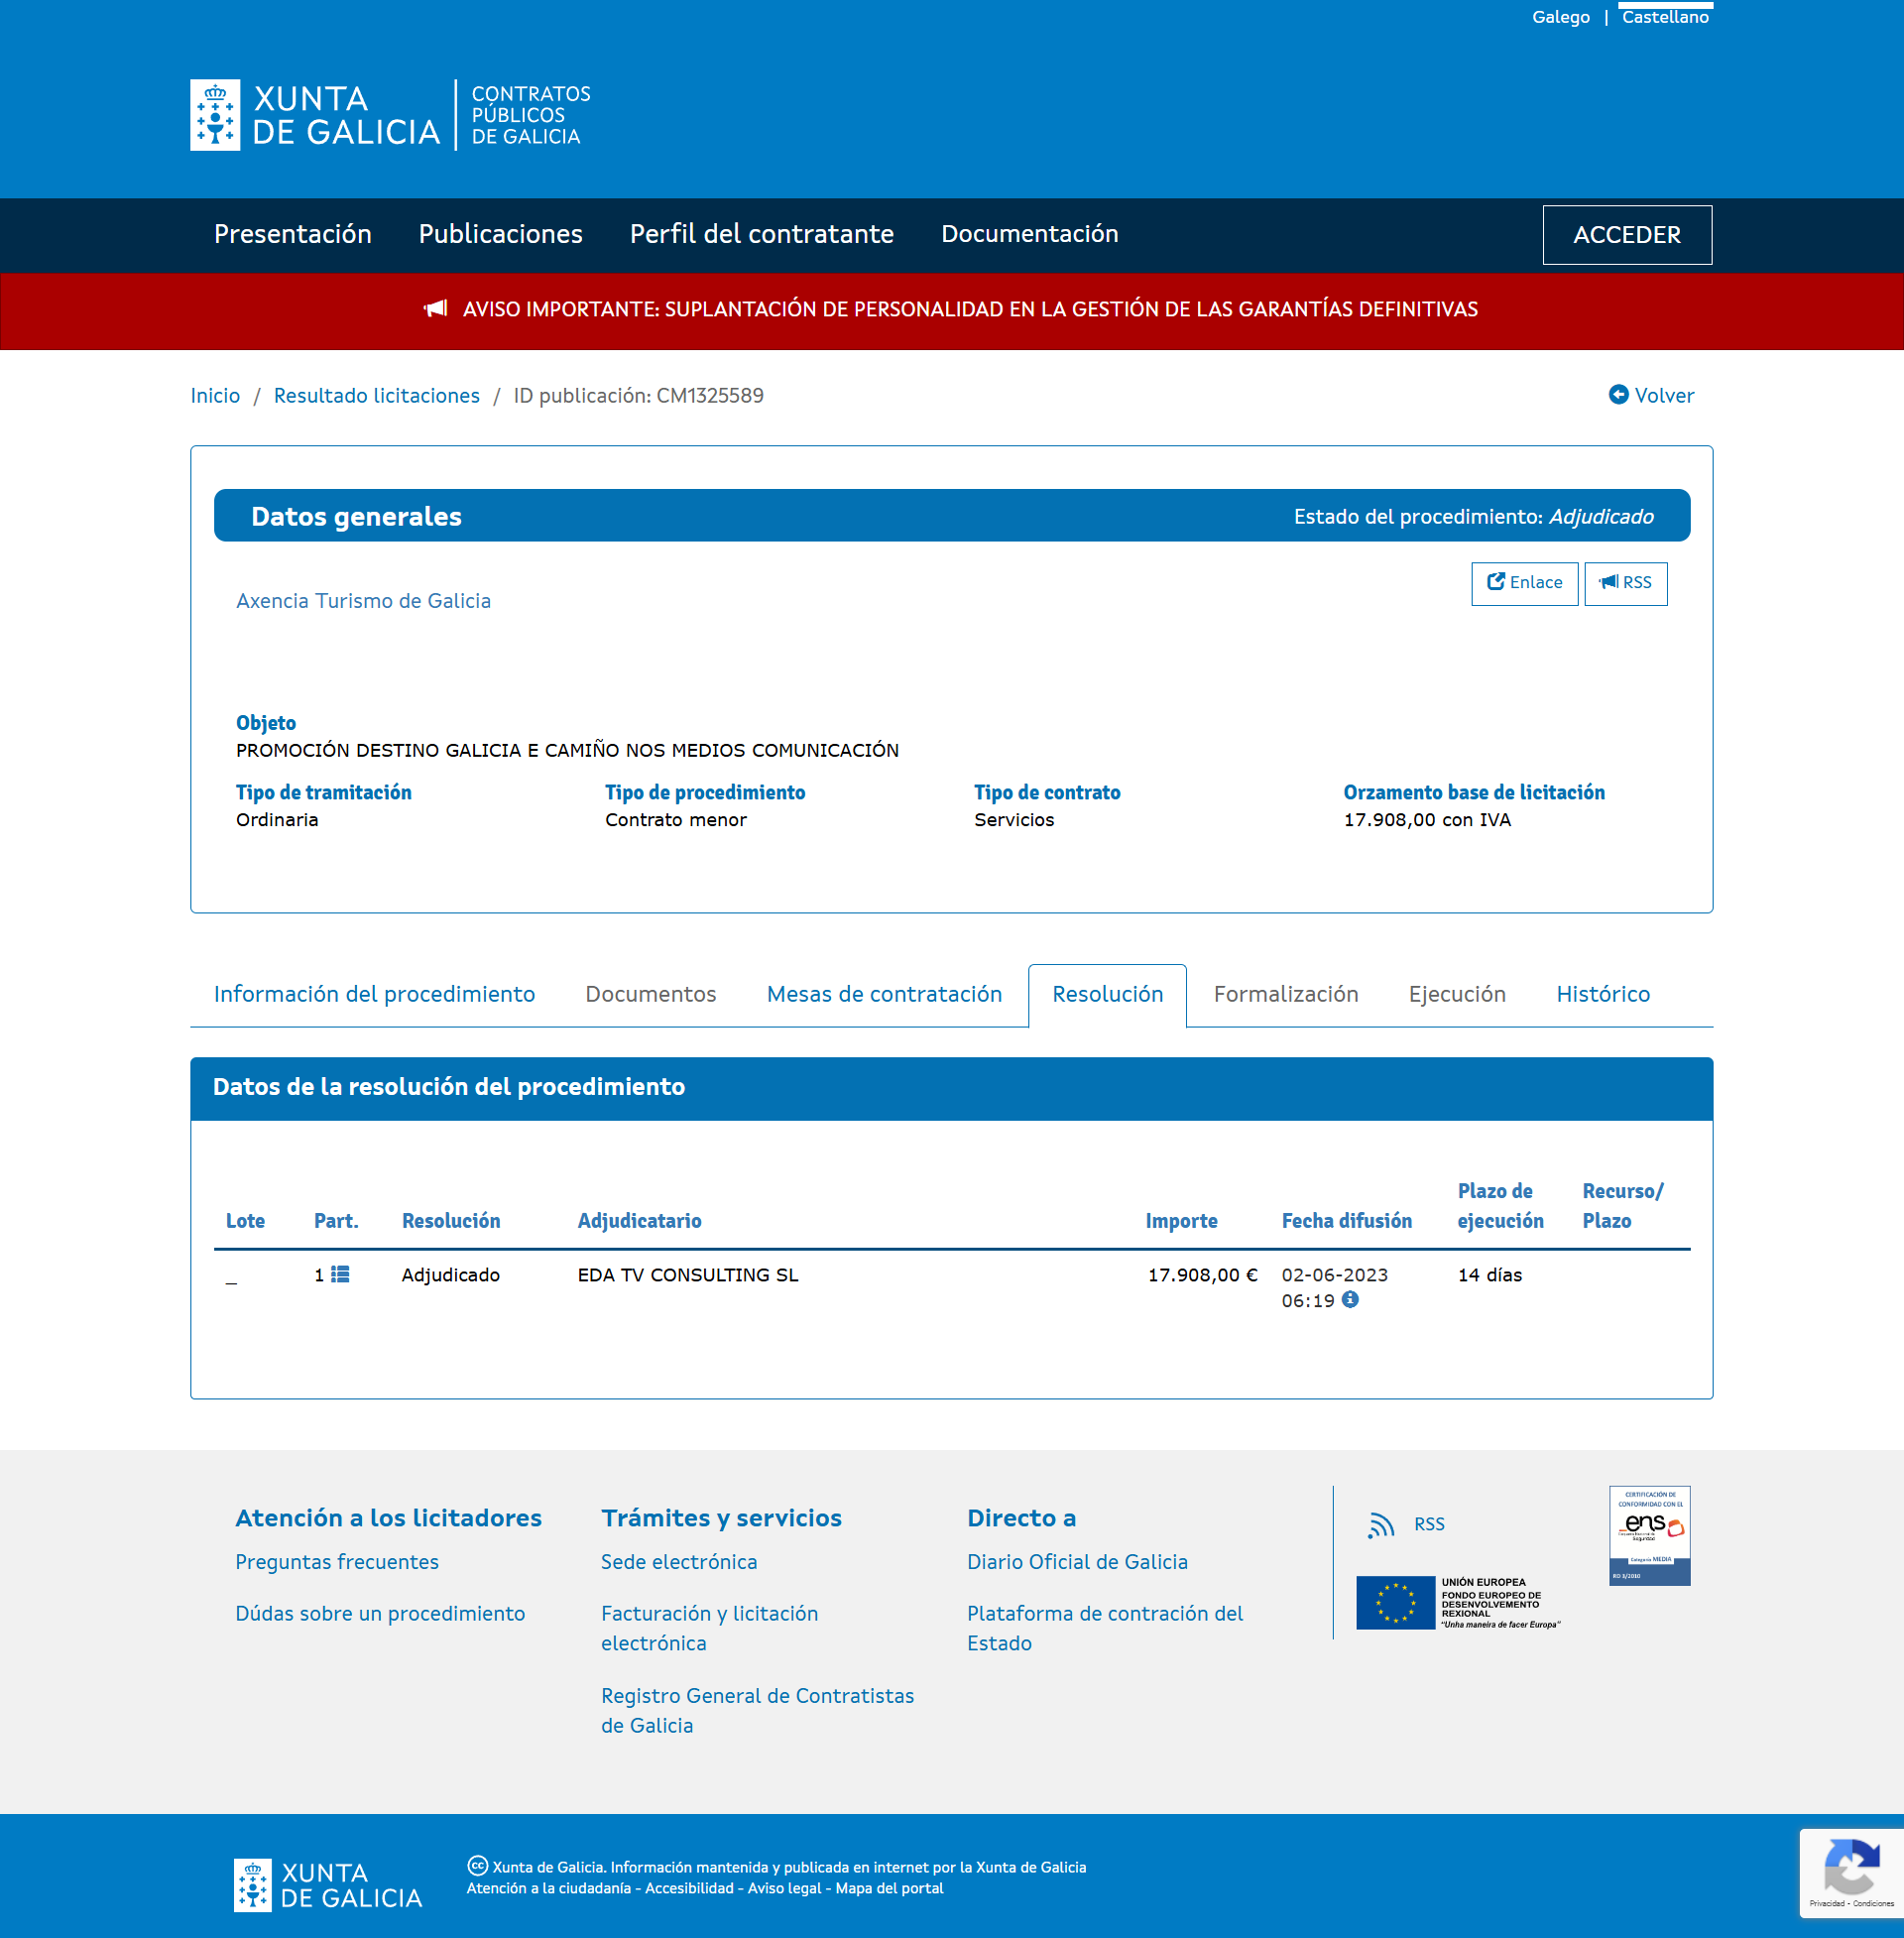Click the megaphone icon in red banner

click(435, 309)
